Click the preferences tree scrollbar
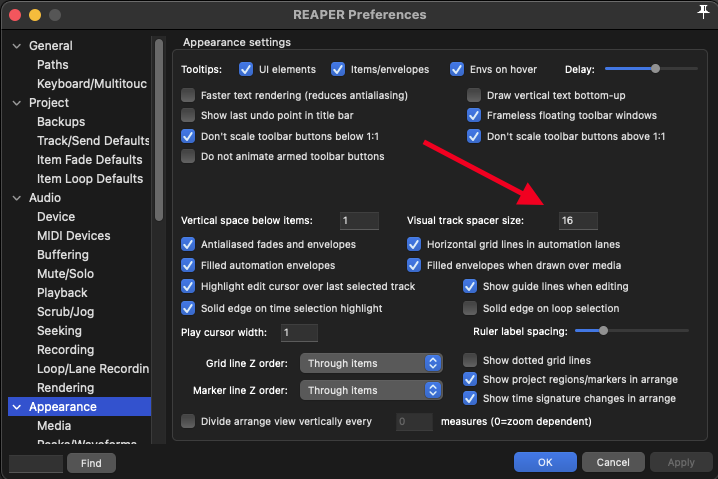 [x=159, y=130]
